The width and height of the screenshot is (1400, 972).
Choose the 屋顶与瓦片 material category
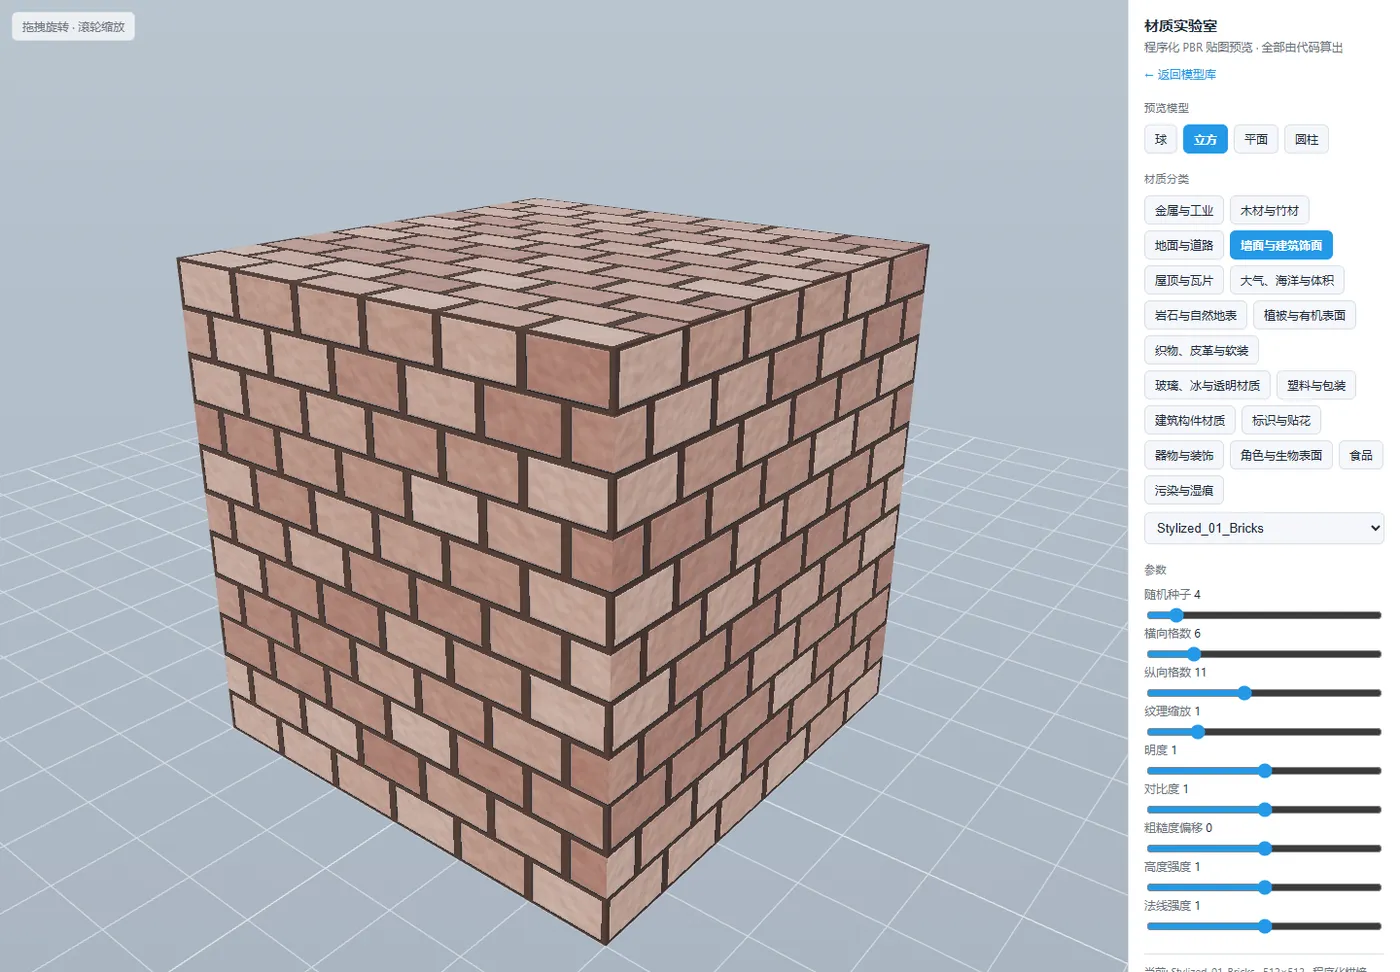click(x=1184, y=280)
